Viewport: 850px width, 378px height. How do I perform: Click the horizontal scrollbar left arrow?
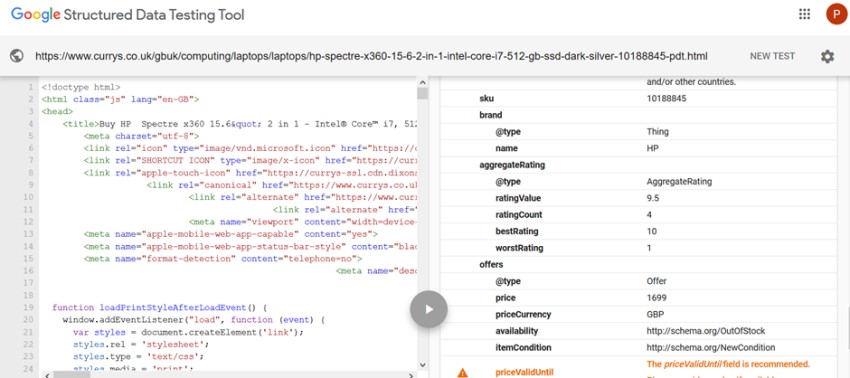point(46,375)
